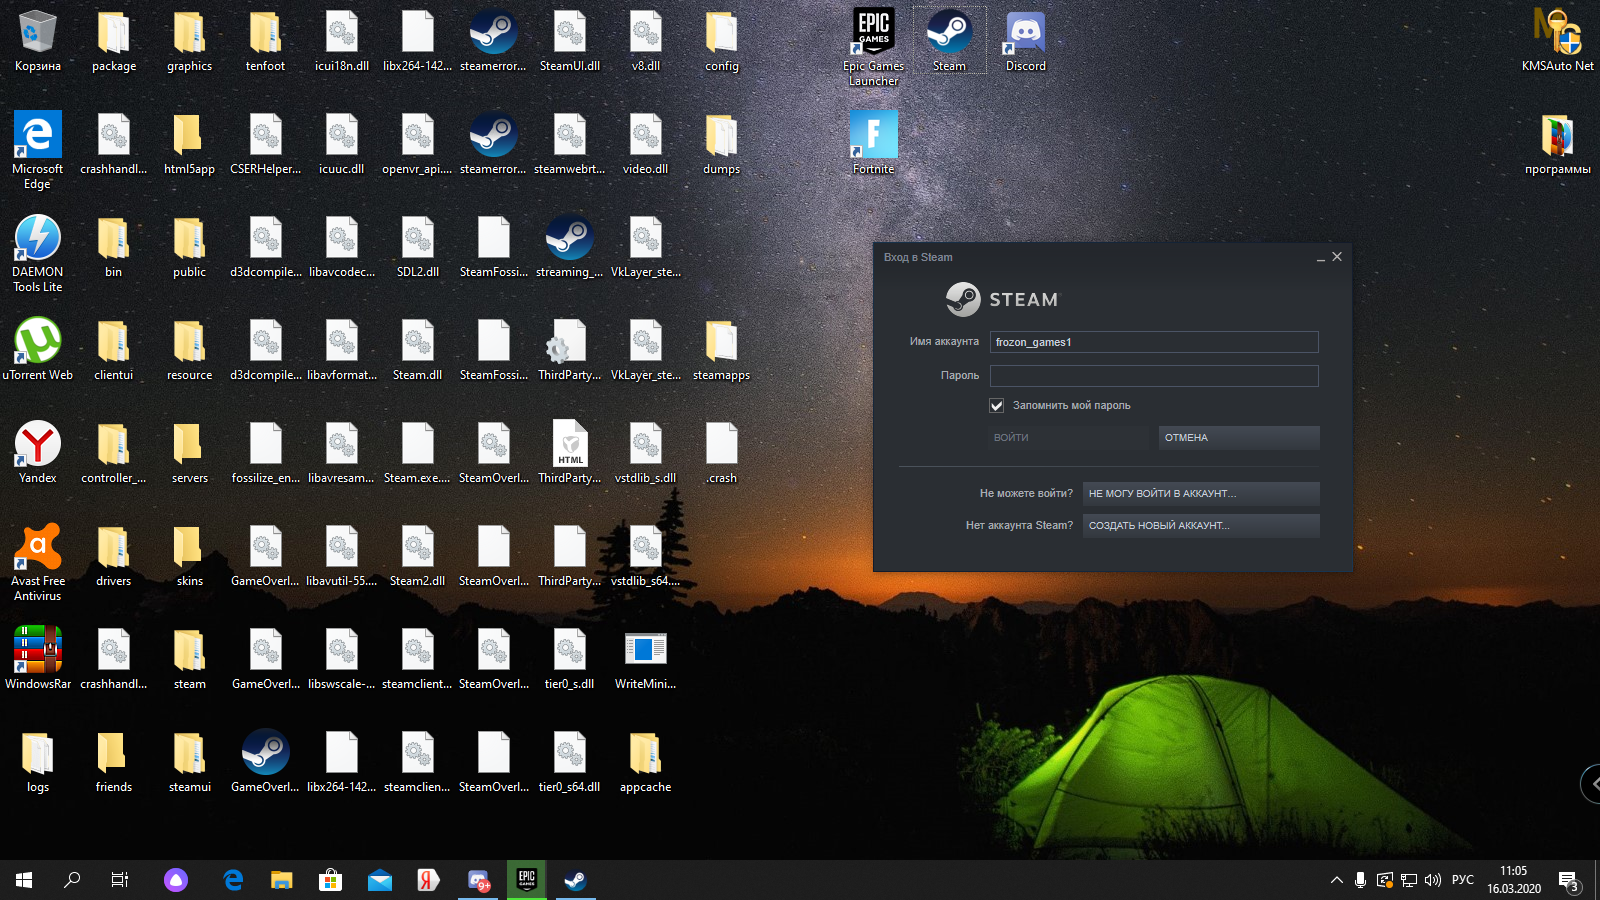Open the volume control tray icon
Image resolution: width=1600 pixels, height=900 pixels.
(x=1433, y=880)
